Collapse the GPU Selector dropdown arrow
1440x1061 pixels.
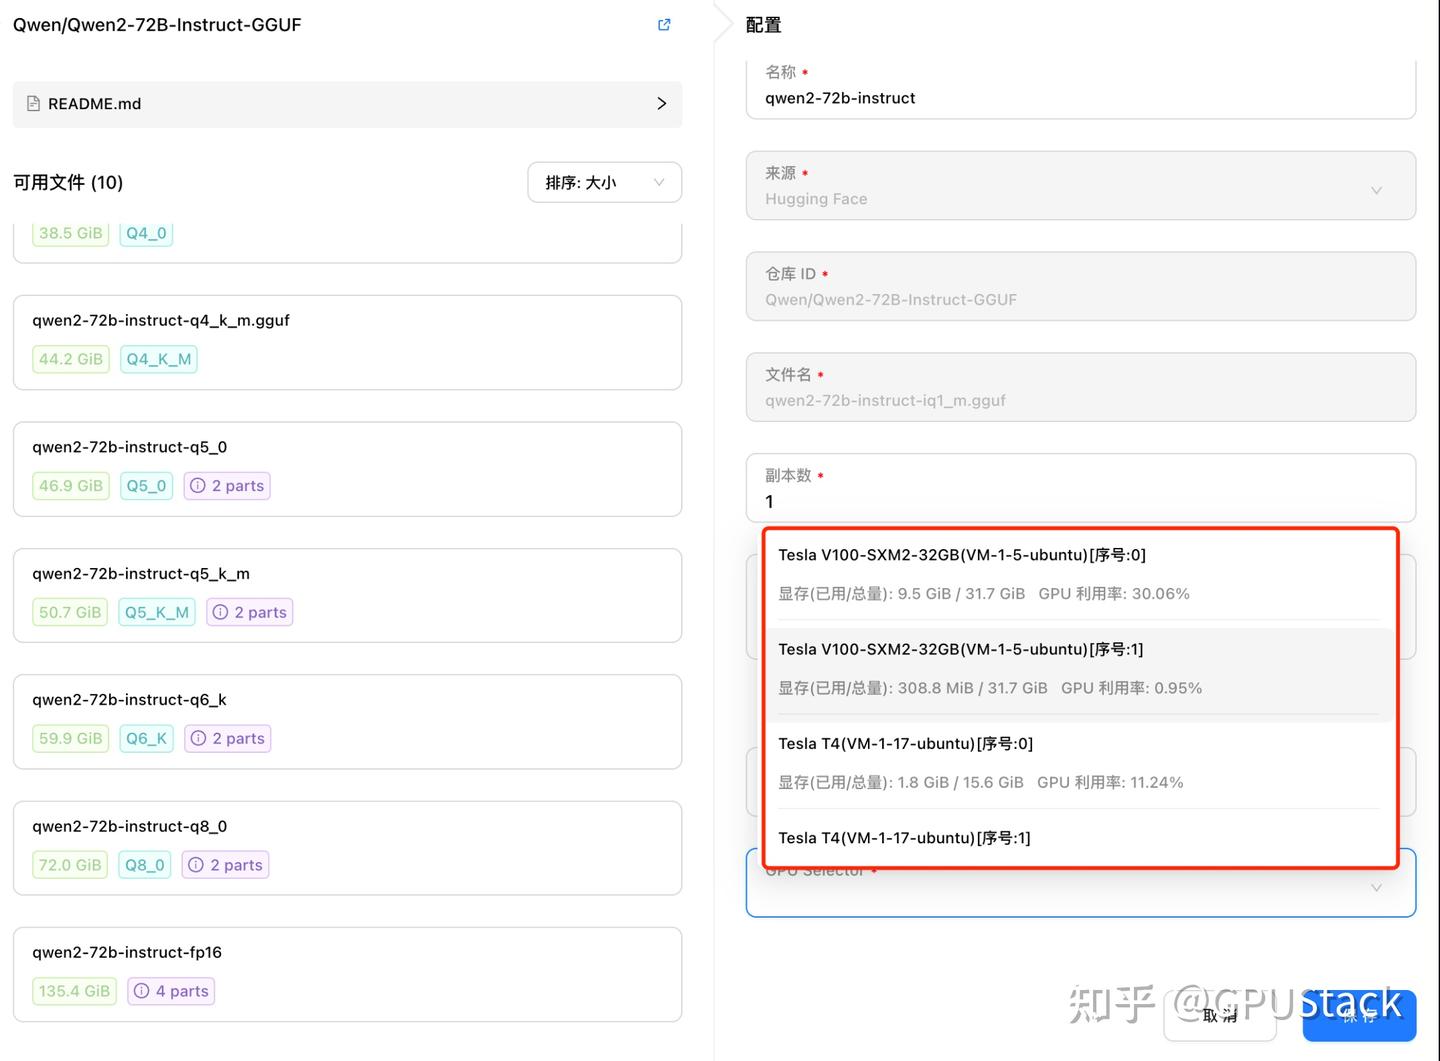point(1376,888)
